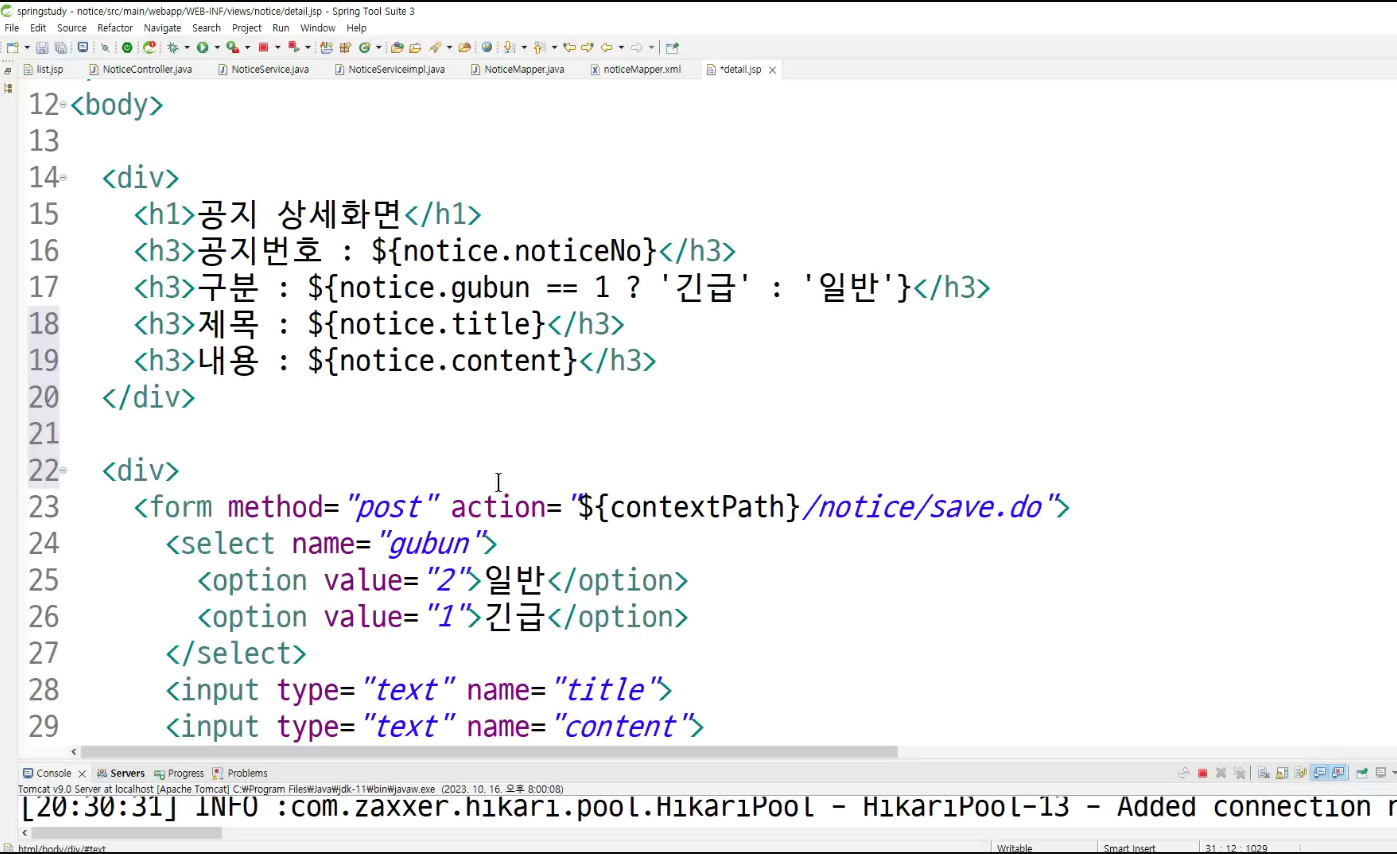Click the Remove All Terminated Launches icon

tap(1239, 773)
